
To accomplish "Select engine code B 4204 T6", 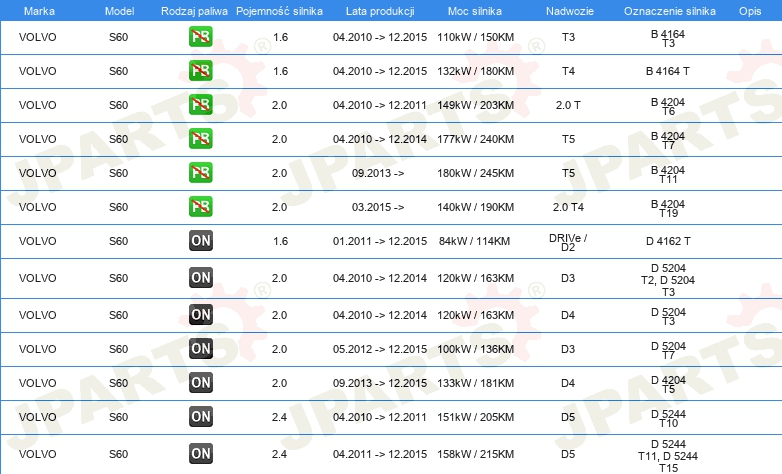I will 668,106.
